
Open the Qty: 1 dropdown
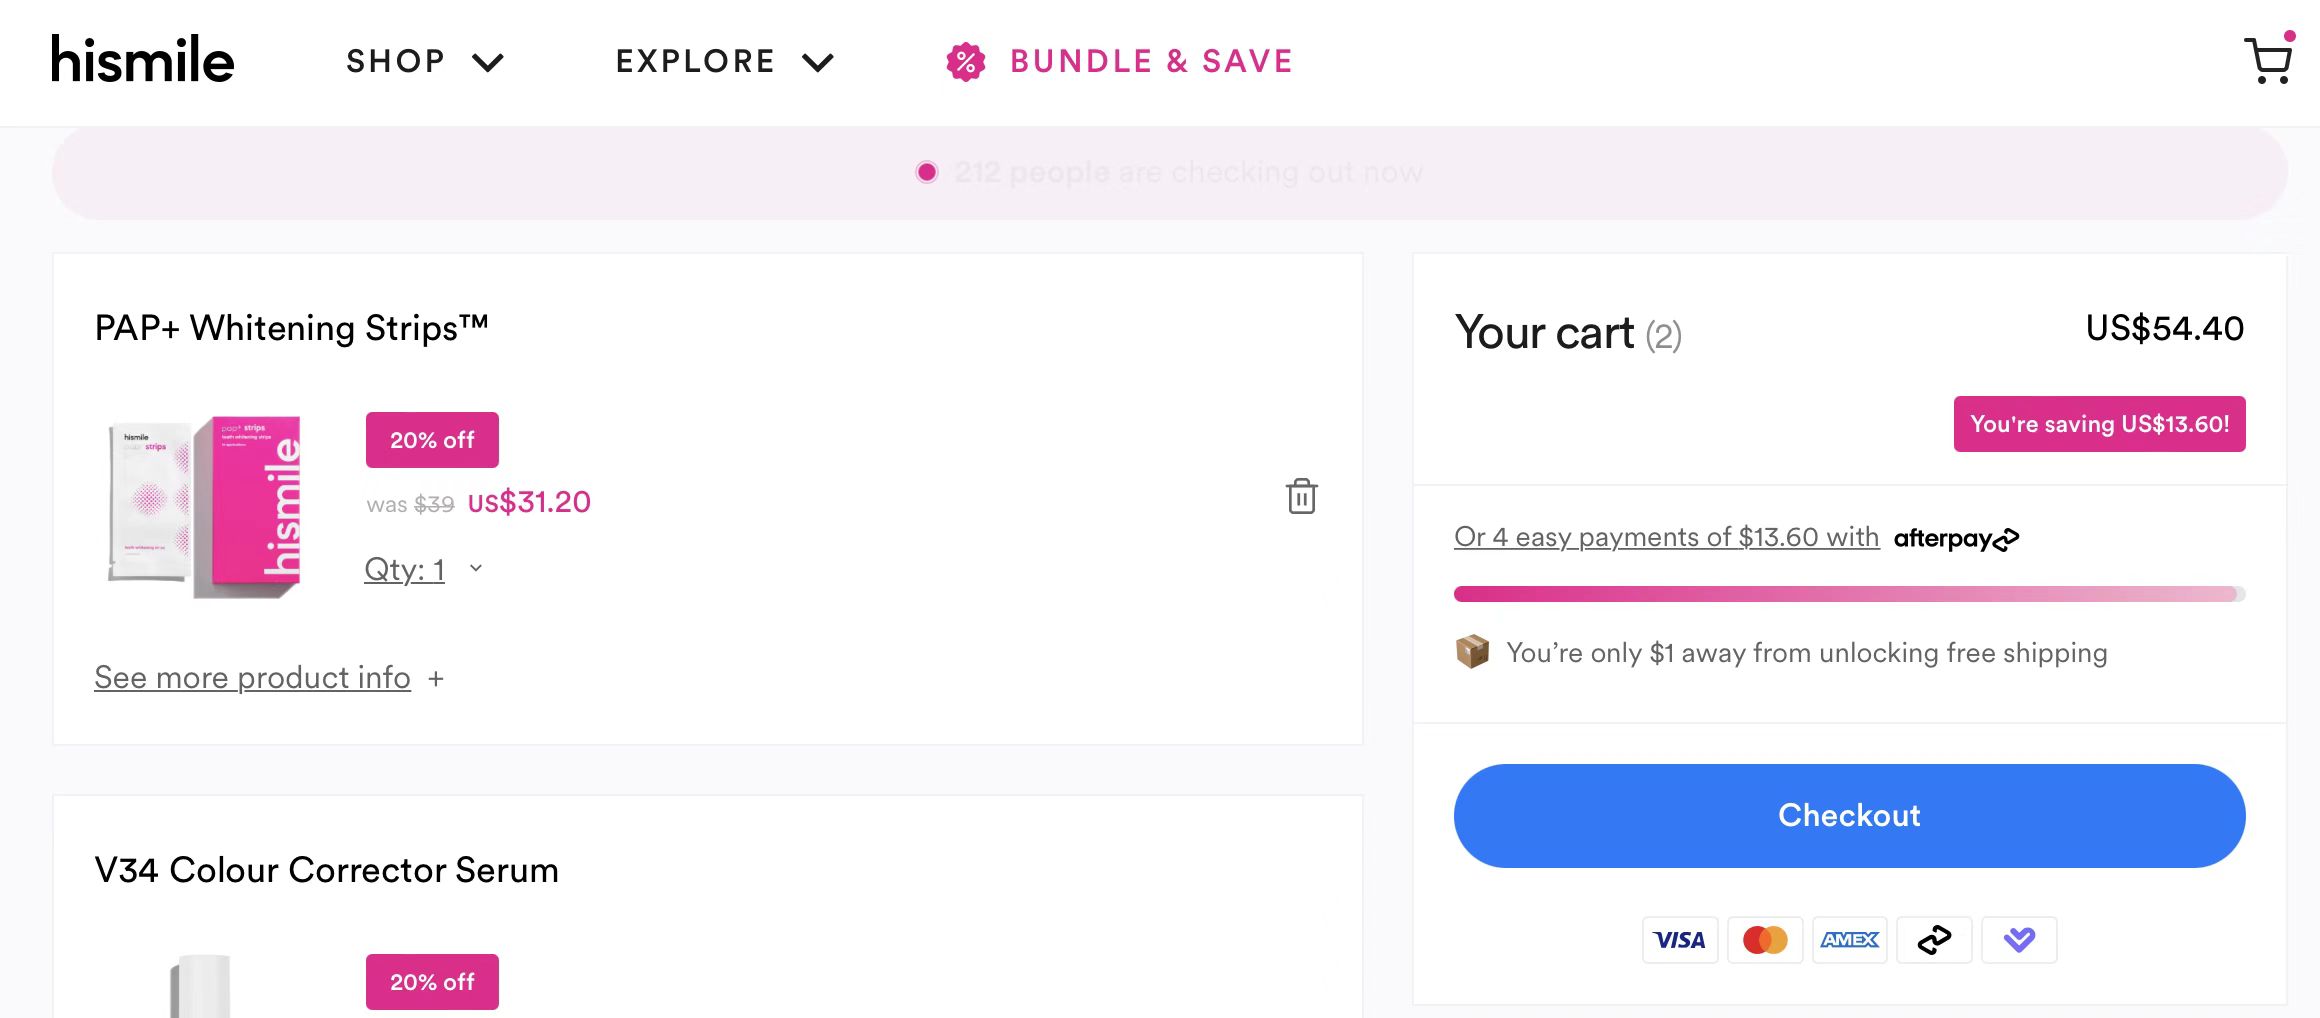click(424, 569)
